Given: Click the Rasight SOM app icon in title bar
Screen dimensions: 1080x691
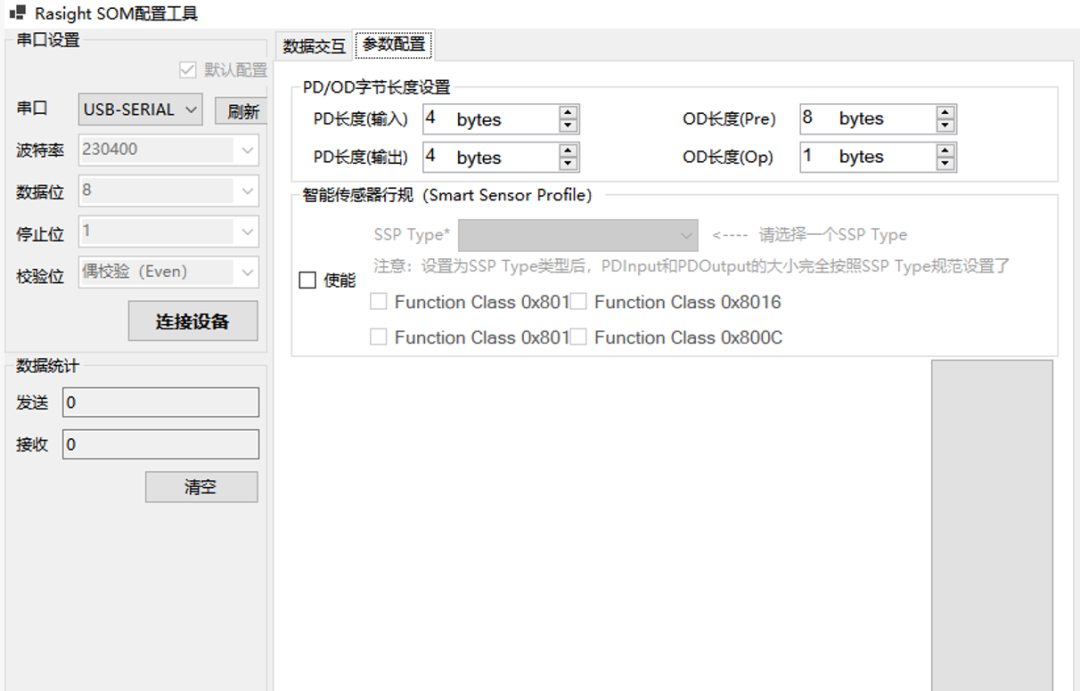Looking at the screenshot, I should pyautogui.click(x=17, y=14).
